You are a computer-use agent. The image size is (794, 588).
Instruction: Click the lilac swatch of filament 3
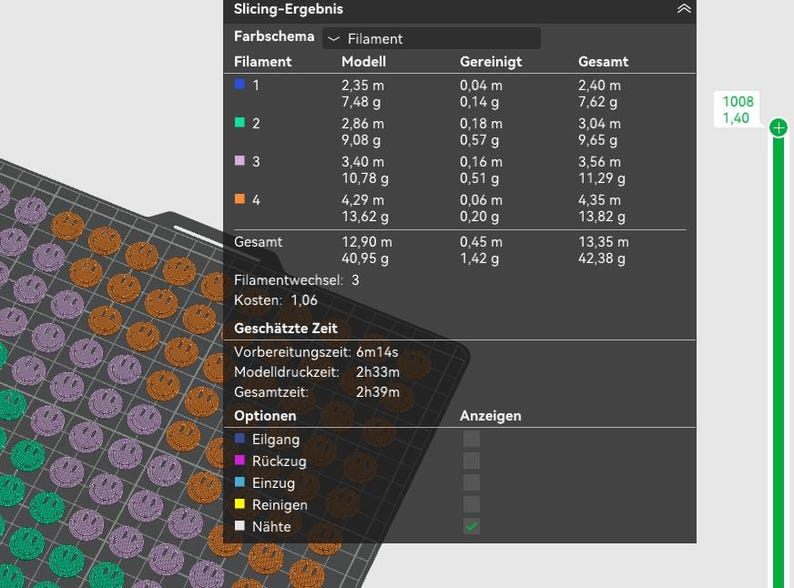tap(240, 161)
